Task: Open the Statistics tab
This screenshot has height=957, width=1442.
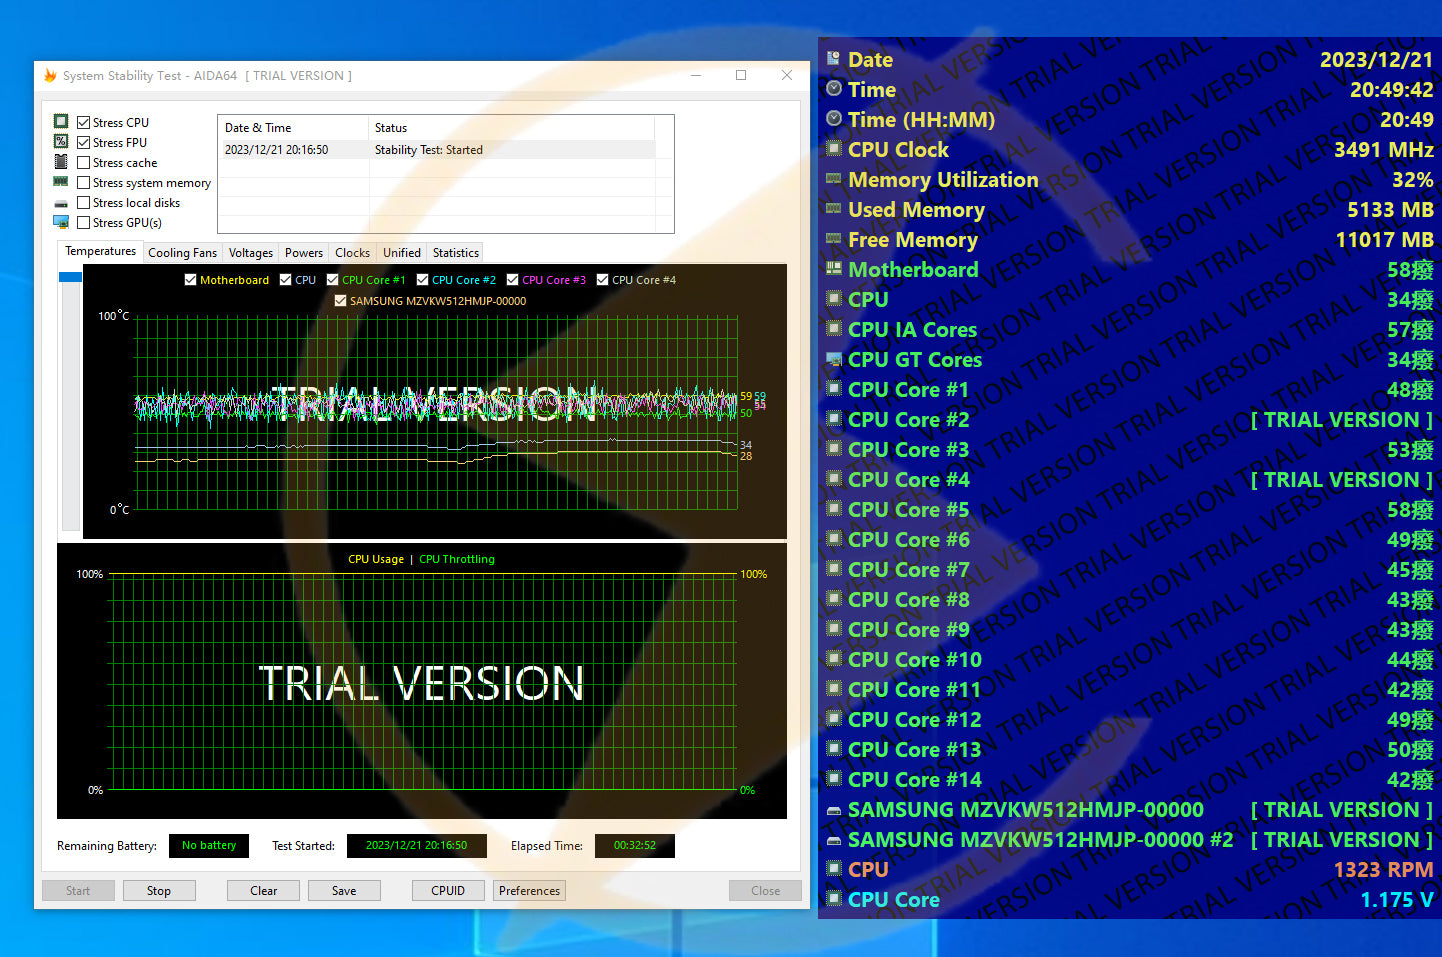Action: click(x=455, y=253)
